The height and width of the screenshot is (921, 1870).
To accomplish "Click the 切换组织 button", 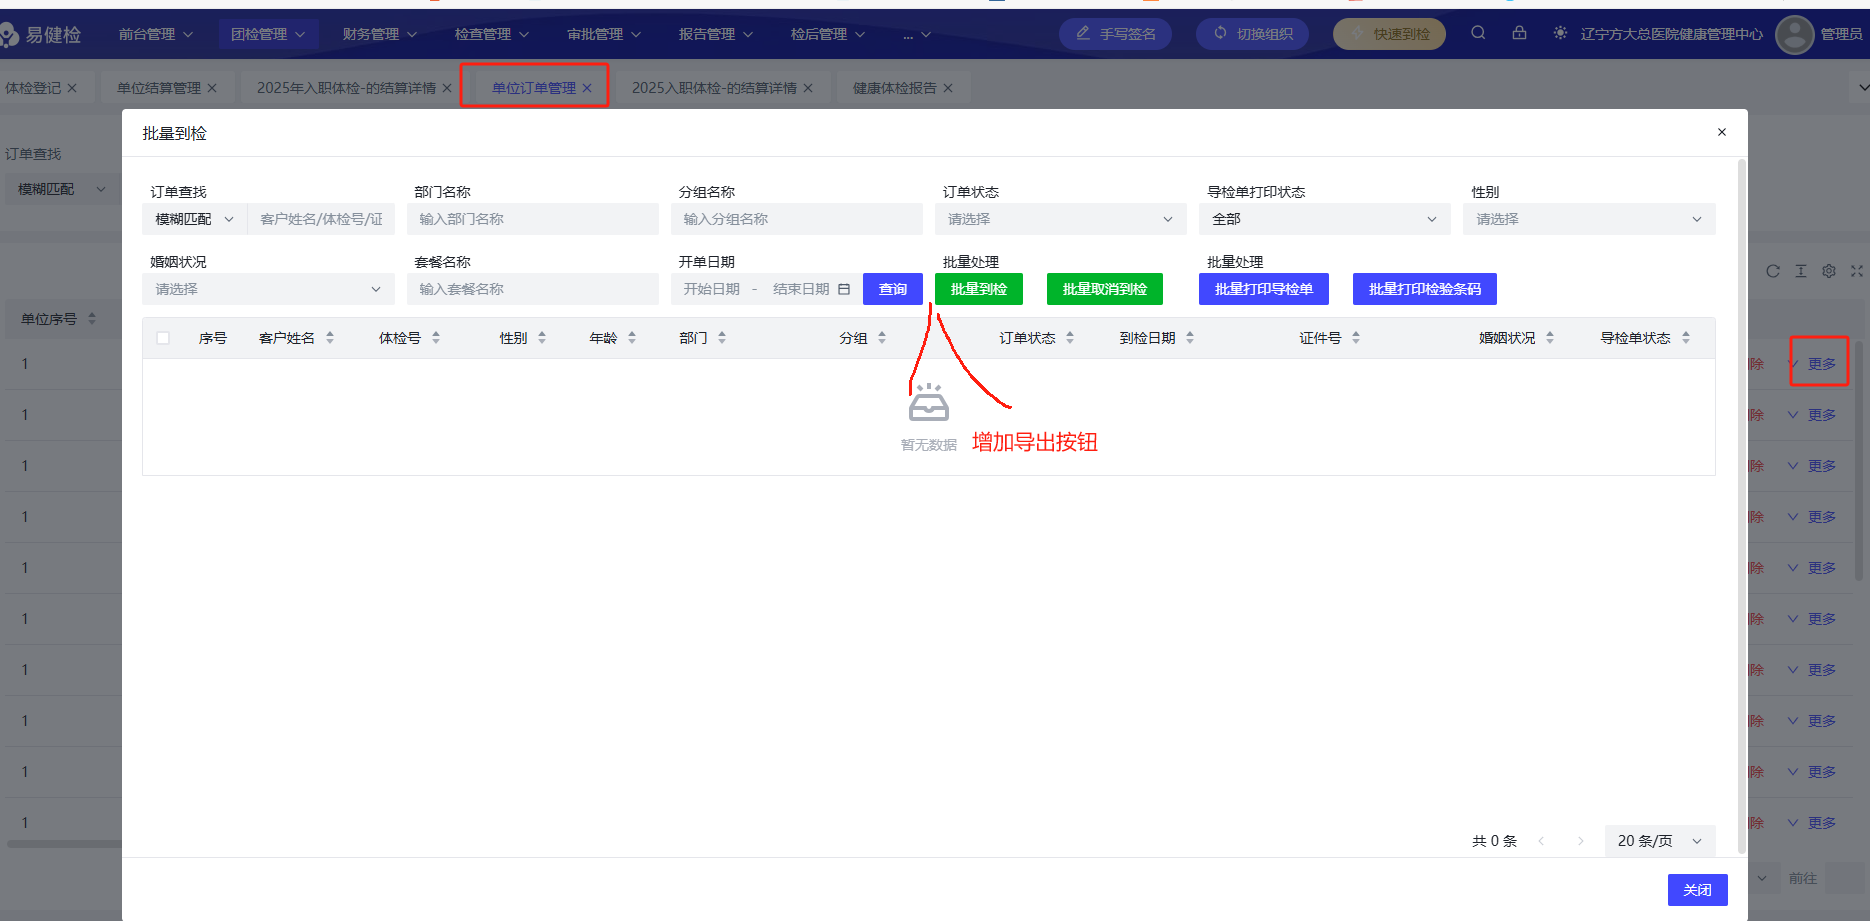I will click(x=1254, y=34).
